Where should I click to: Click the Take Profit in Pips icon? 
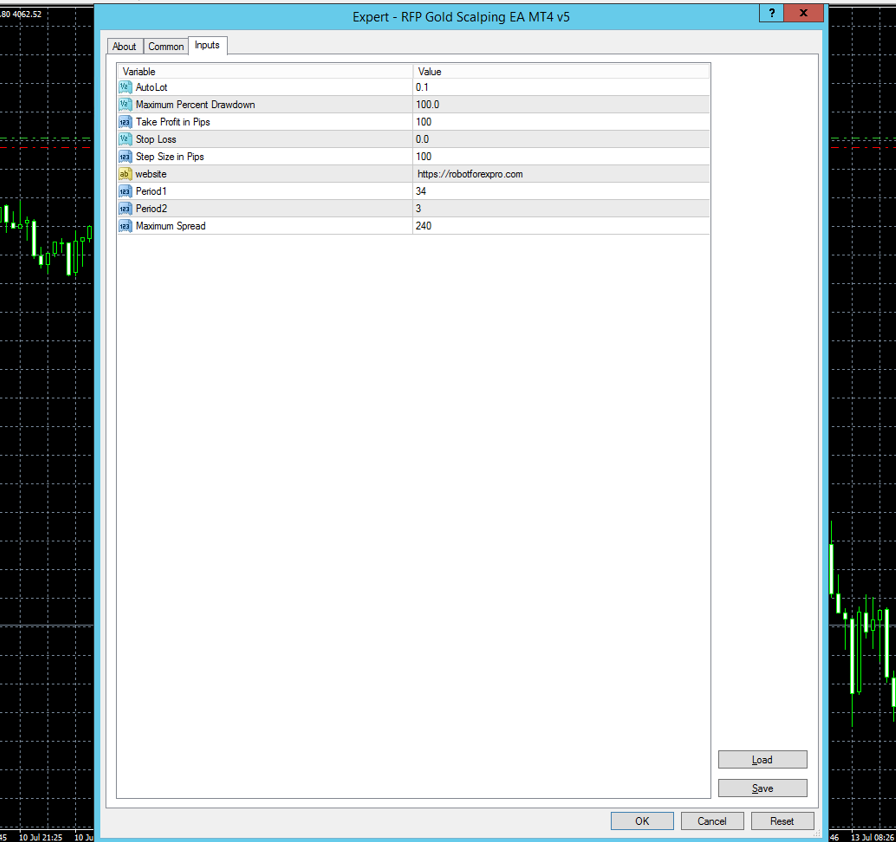(125, 122)
